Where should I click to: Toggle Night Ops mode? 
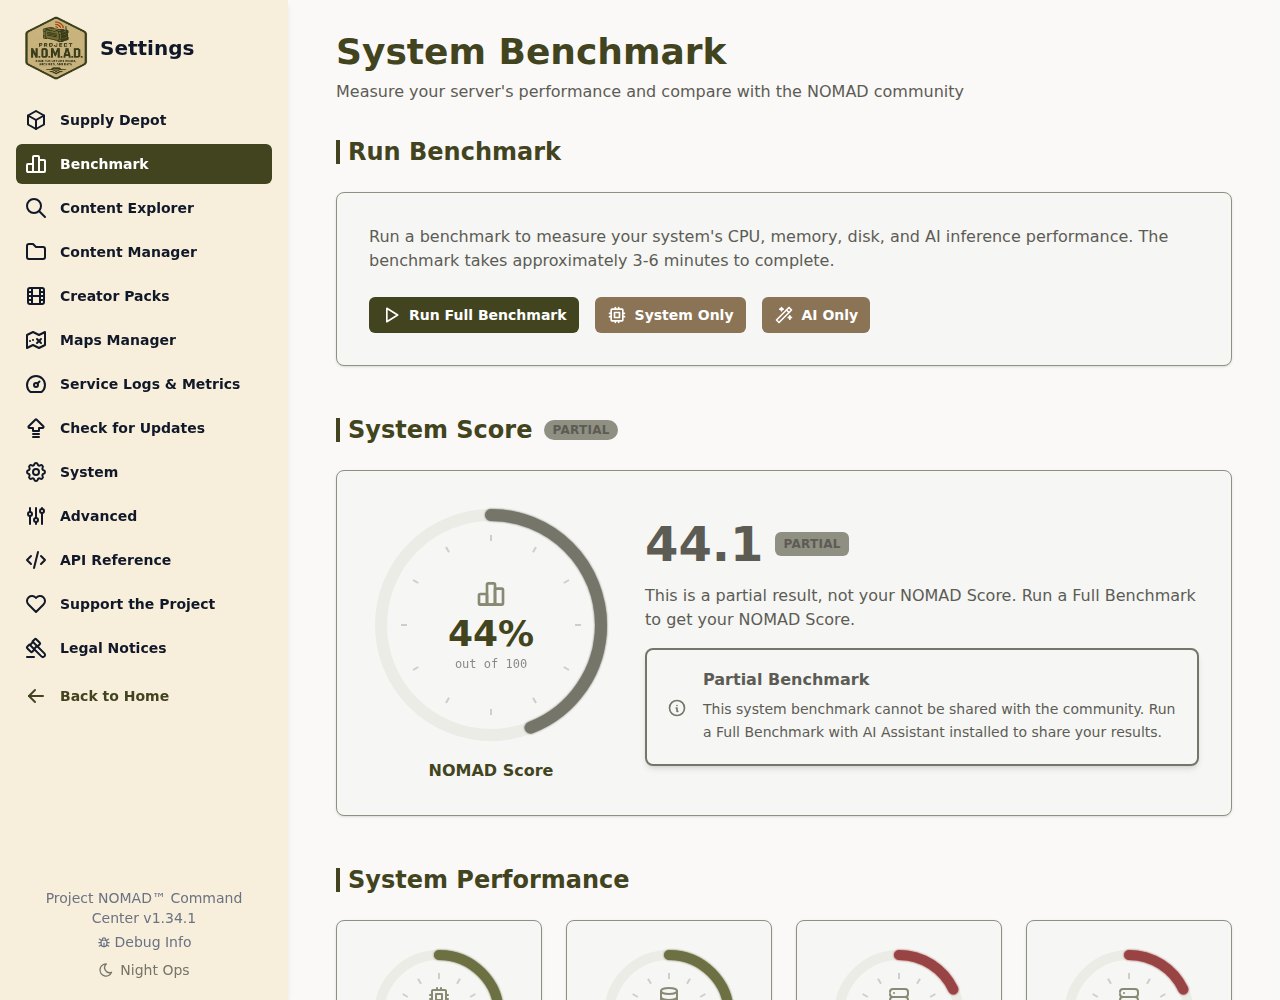(144, 970)
